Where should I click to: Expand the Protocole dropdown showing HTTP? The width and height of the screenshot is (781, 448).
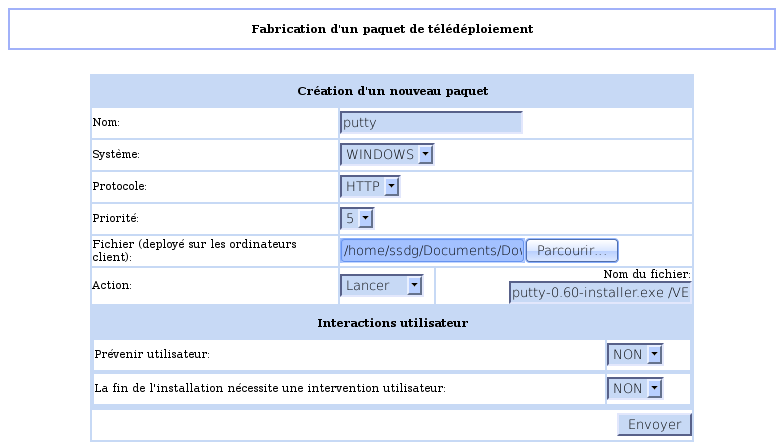click(370, 187)
